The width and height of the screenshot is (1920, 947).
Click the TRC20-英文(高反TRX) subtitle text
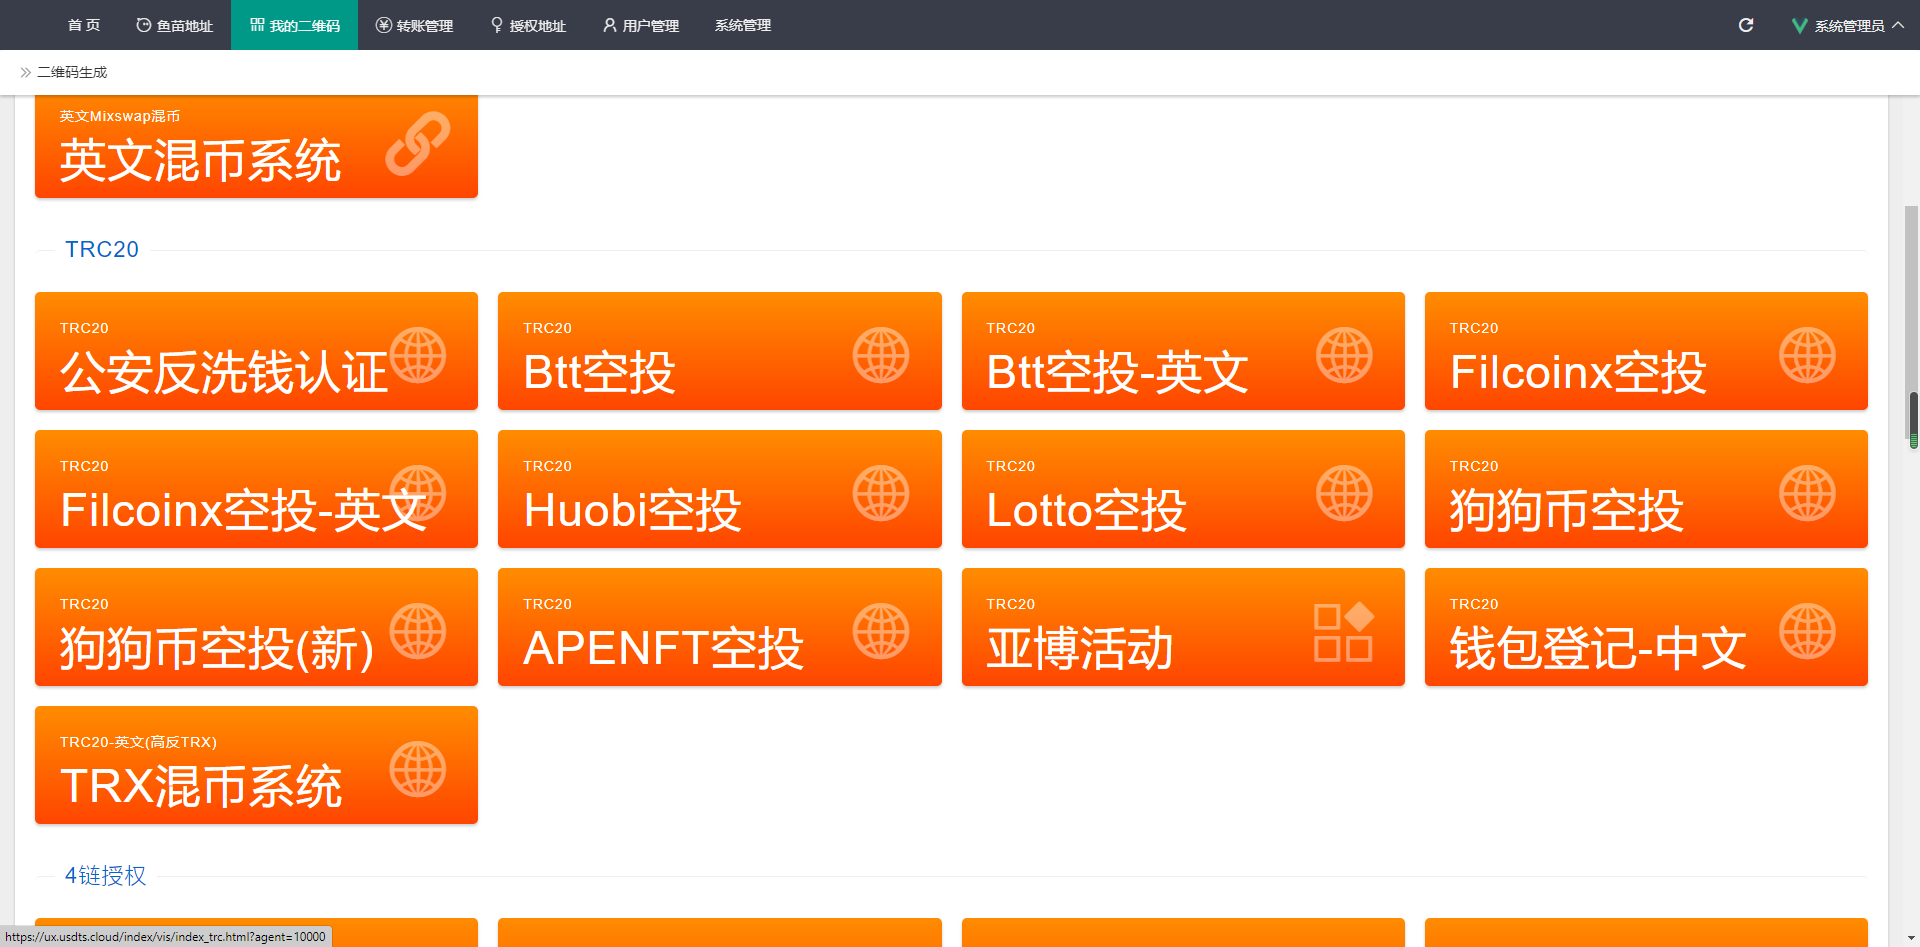tap(138, 742)
